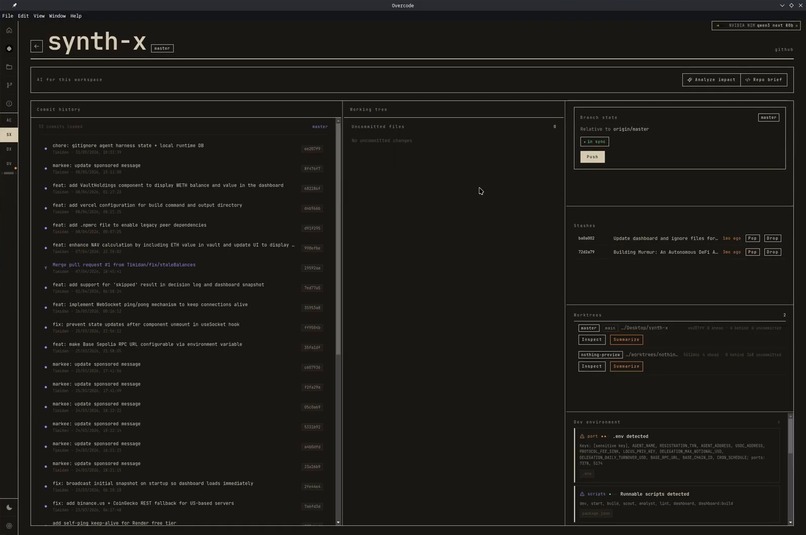This screenshot has height=535, width=806.
Task: Click the commit history scrollbar thumb
Action: (x=338, y=239)
